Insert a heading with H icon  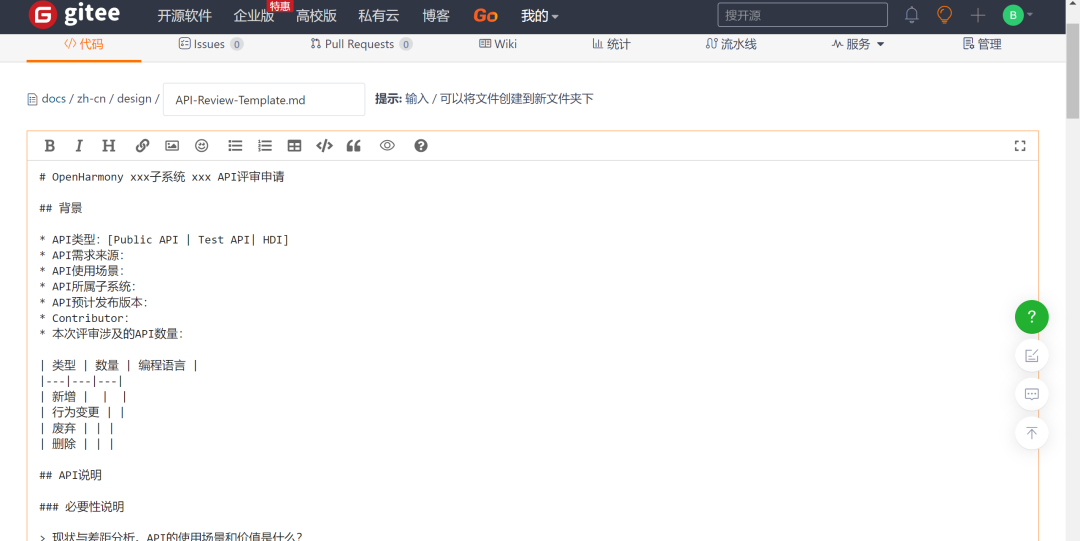108,145
